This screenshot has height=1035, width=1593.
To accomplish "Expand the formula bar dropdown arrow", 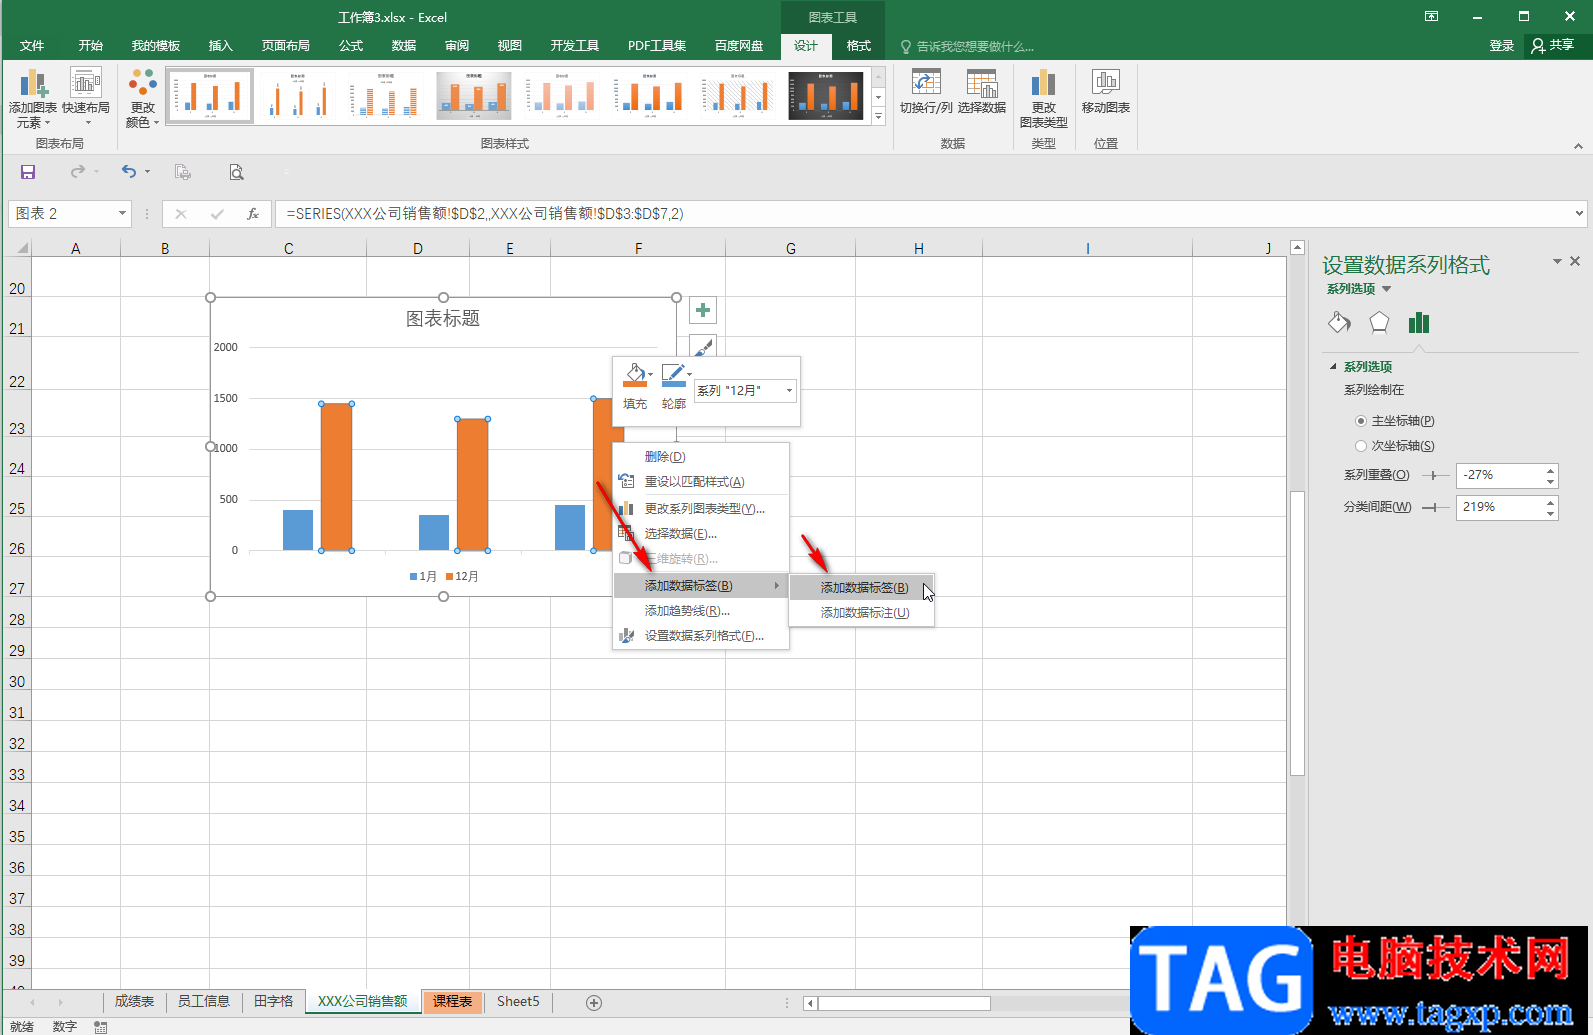I will click(x=1579, y=213).
